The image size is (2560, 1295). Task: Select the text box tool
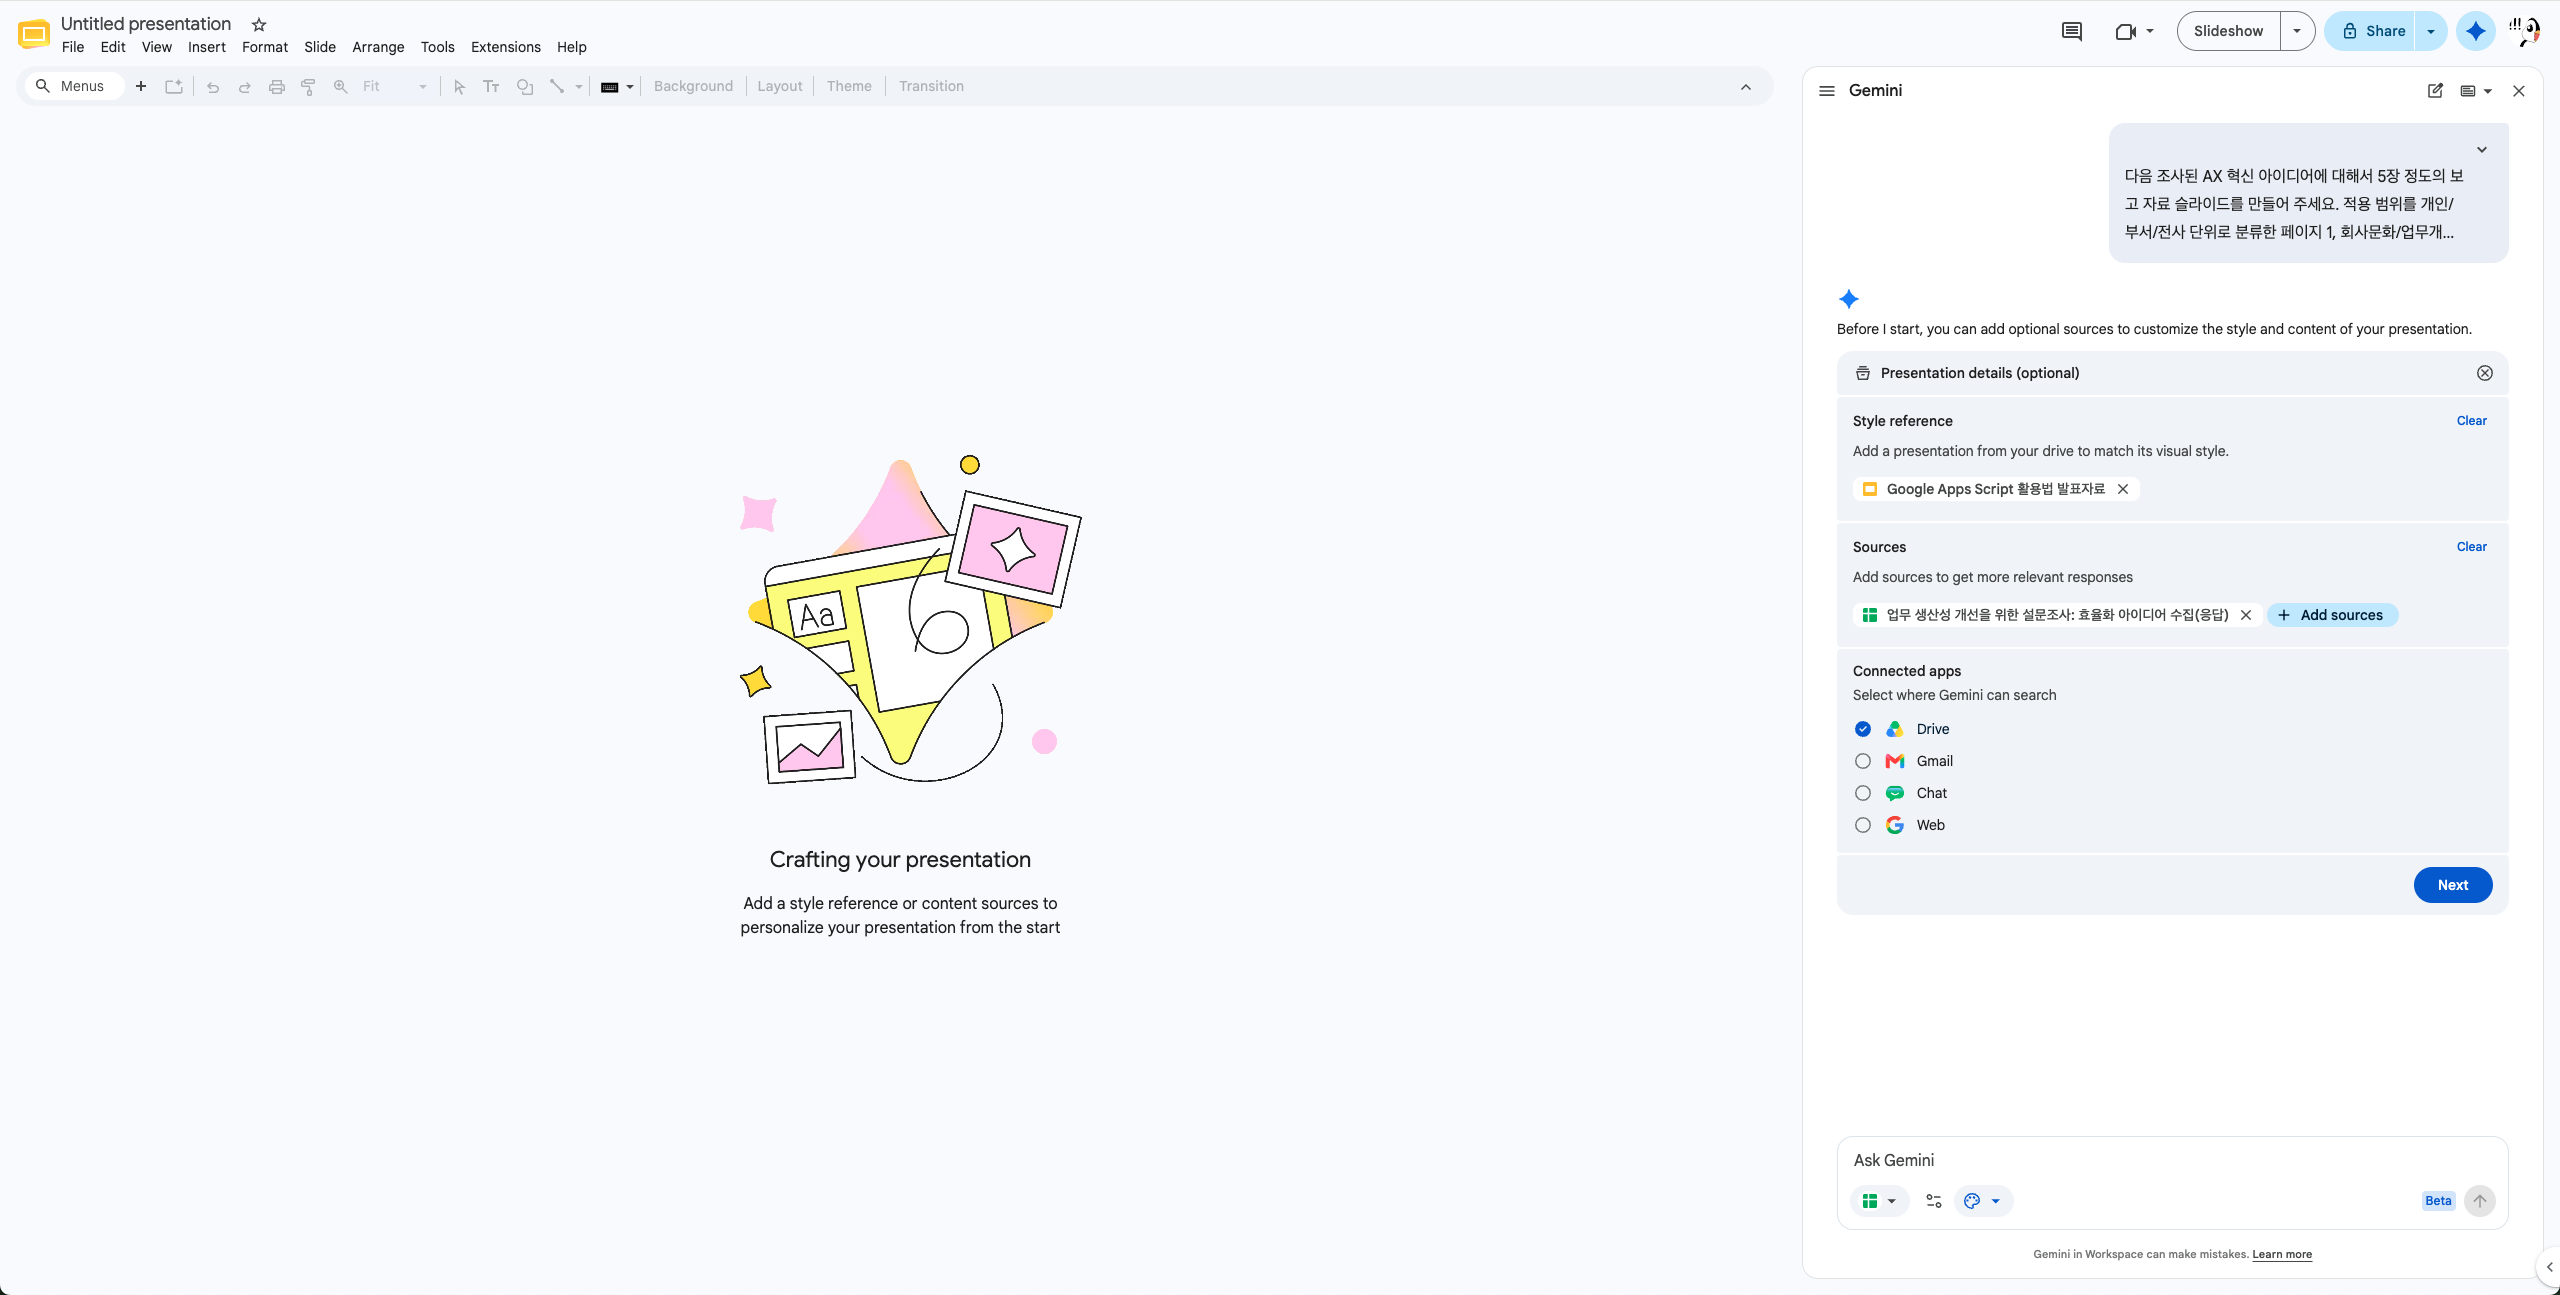[x=491, y=87]
